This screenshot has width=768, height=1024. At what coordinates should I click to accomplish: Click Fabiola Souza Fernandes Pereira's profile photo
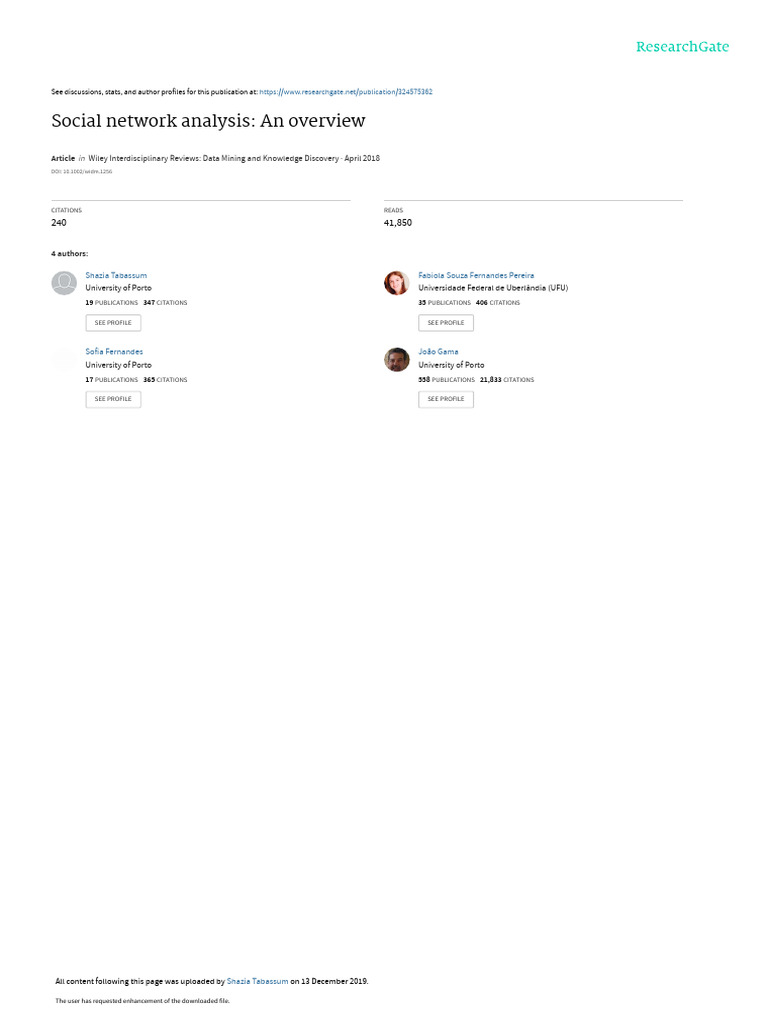click(x=396, y=283)
